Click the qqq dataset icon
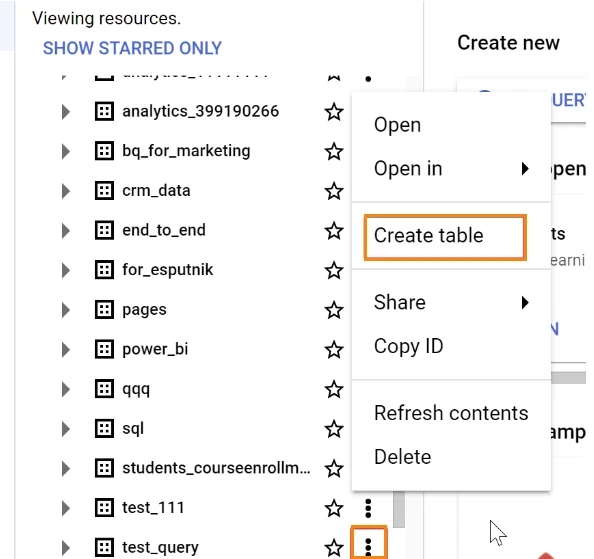The width and height of the screenshot is (594, 559). pyautogui.click(x=104, y=389)
